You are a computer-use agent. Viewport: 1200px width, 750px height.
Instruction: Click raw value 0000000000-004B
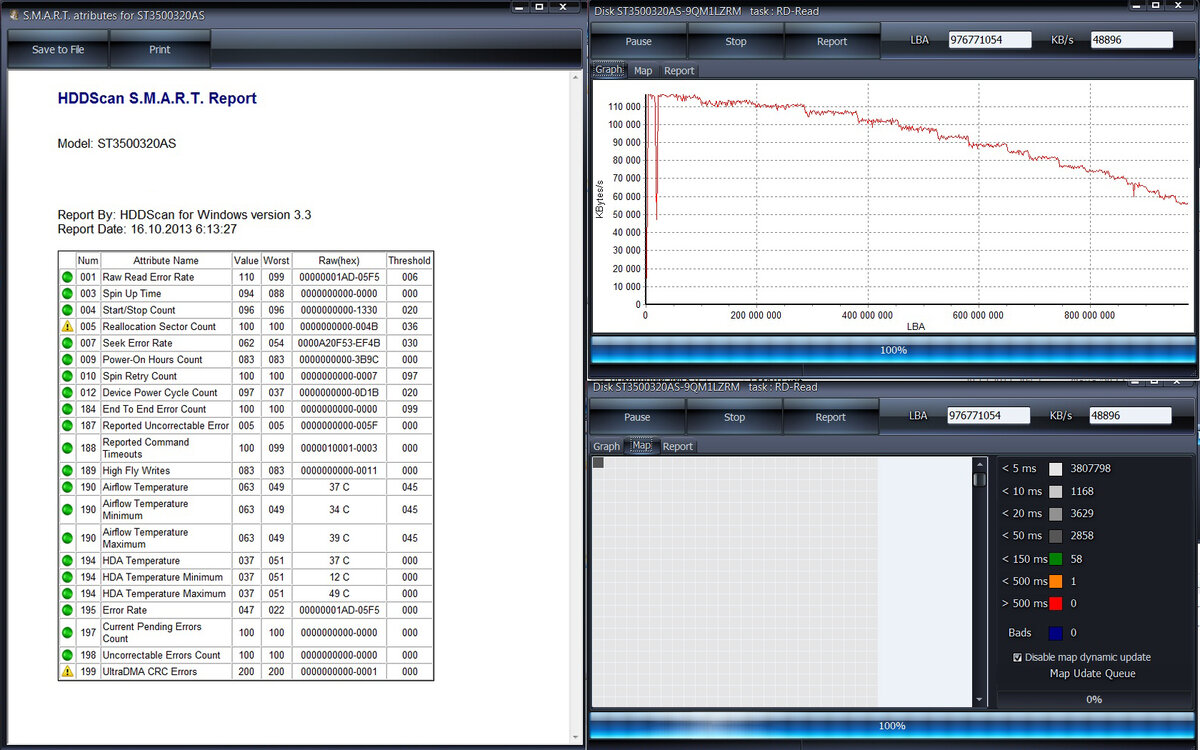click(x=339, y=326)
